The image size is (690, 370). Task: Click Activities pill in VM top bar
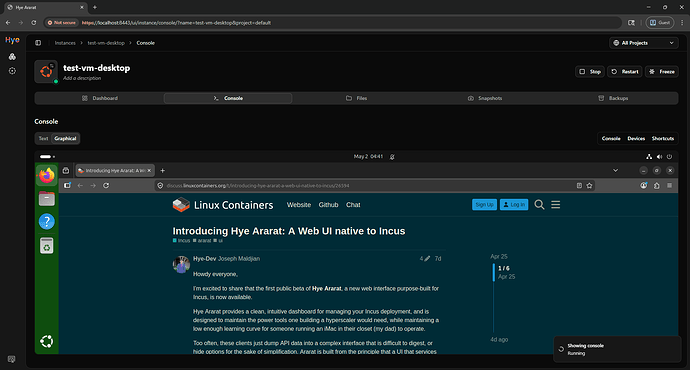click(47, 157)
